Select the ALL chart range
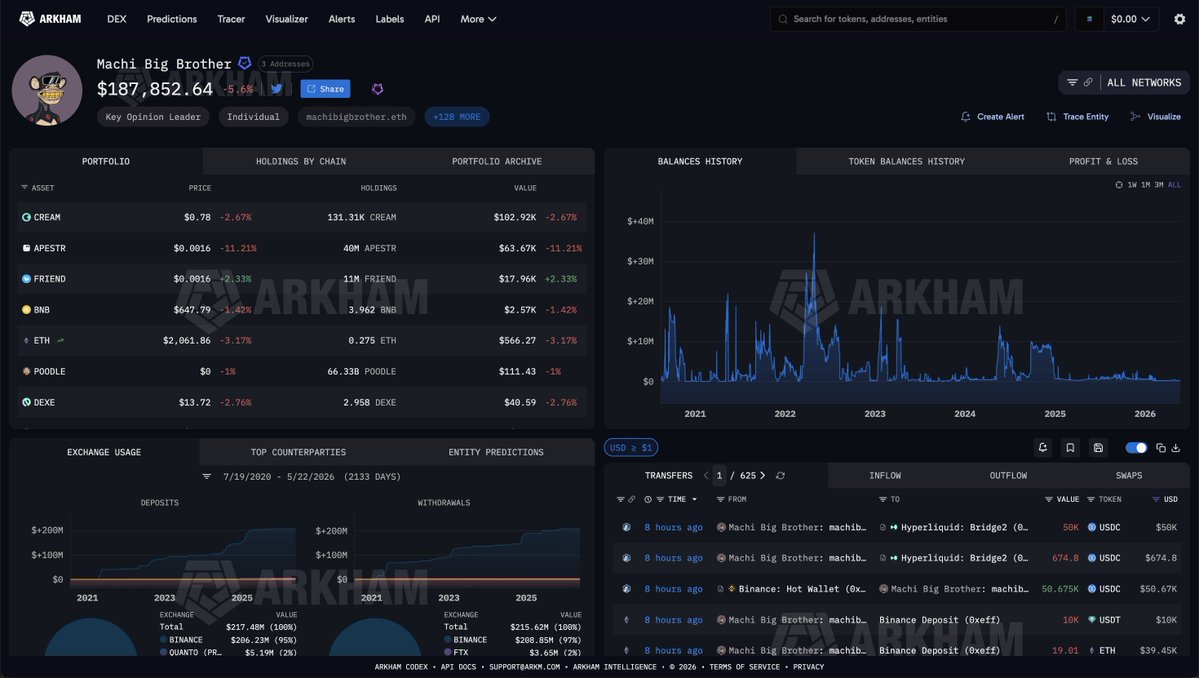Image resolution: width=1199 pixels, height=678 pixels. click(x=1175, y=185)
